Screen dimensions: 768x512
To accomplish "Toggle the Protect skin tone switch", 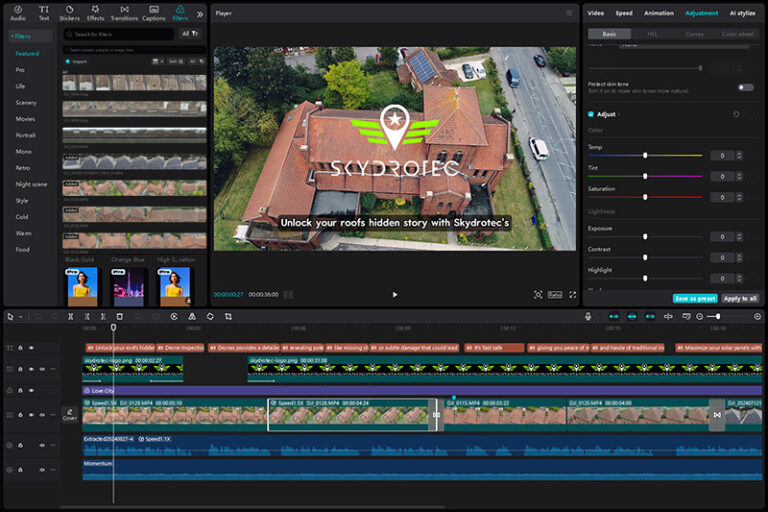I will (745, 87).
